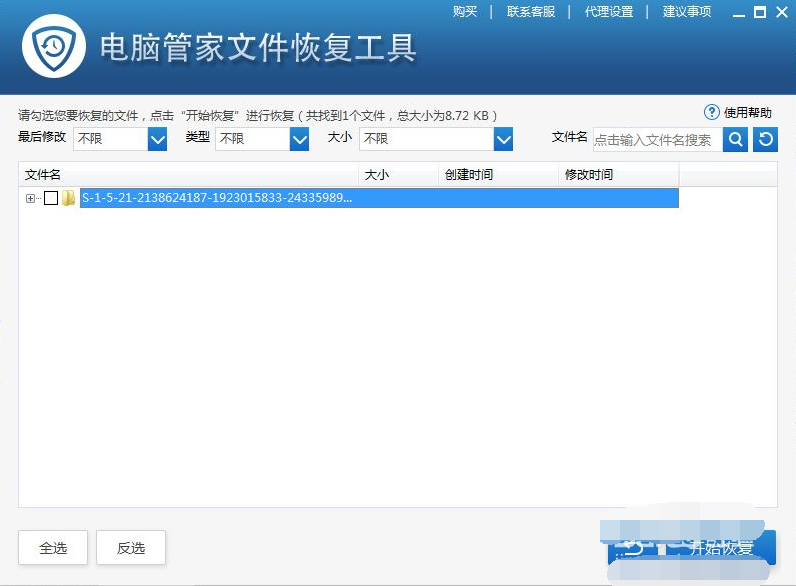Click the shield logo in the header

(x=46, y=46)
